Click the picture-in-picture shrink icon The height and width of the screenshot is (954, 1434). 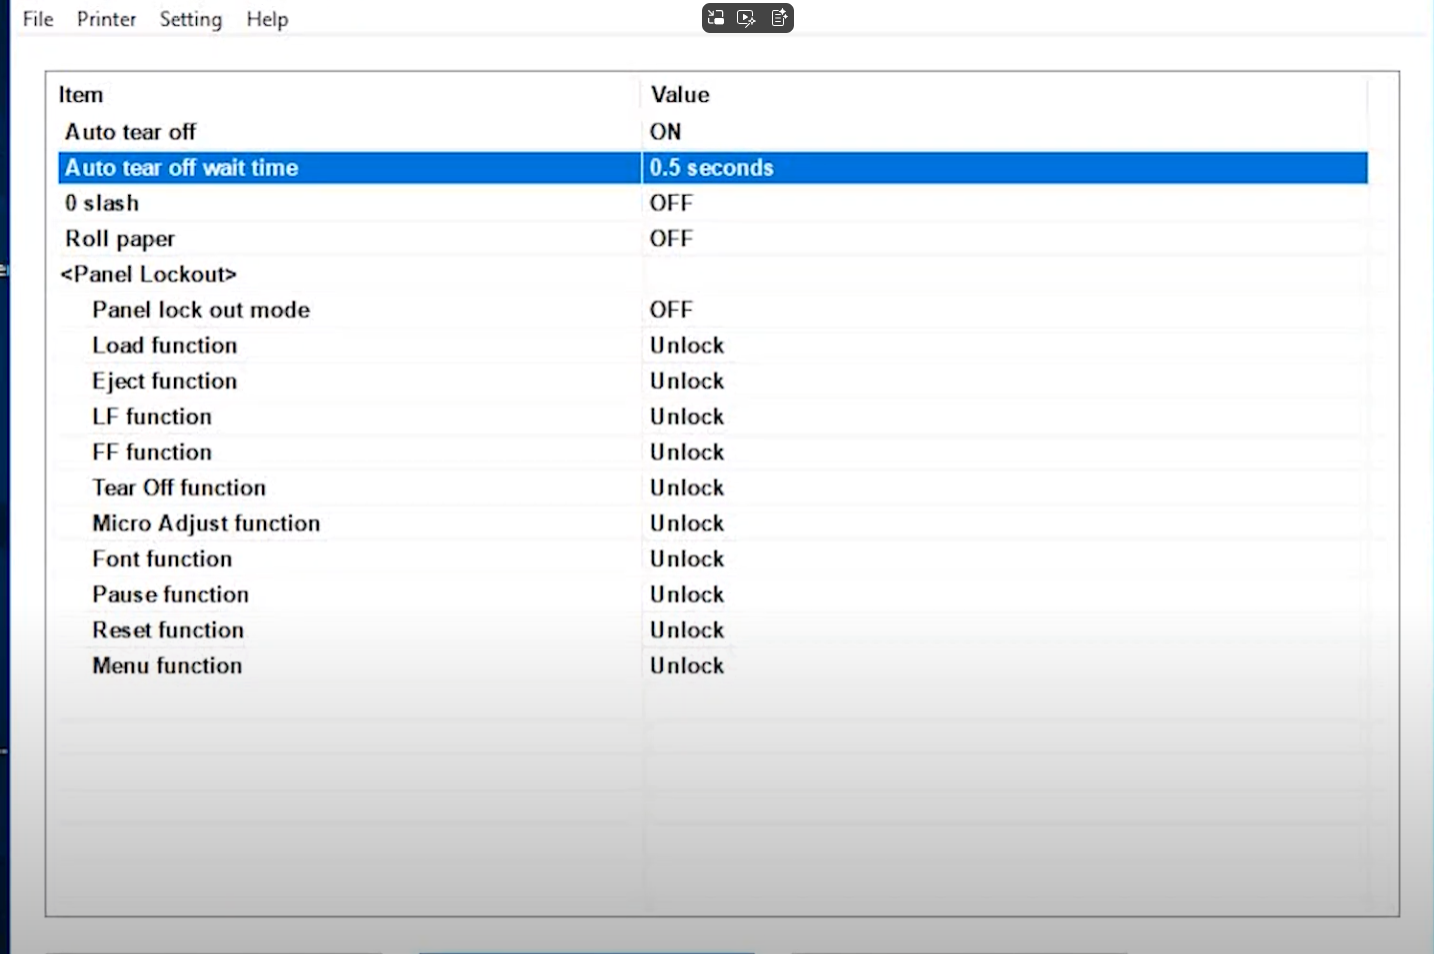click(716, 18)
